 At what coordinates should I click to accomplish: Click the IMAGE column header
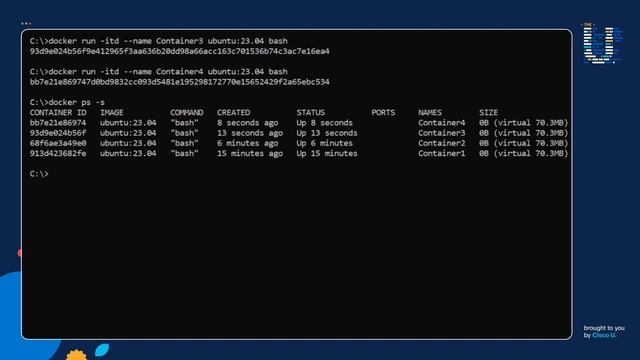pyautogui.click(x=112, y=112)
